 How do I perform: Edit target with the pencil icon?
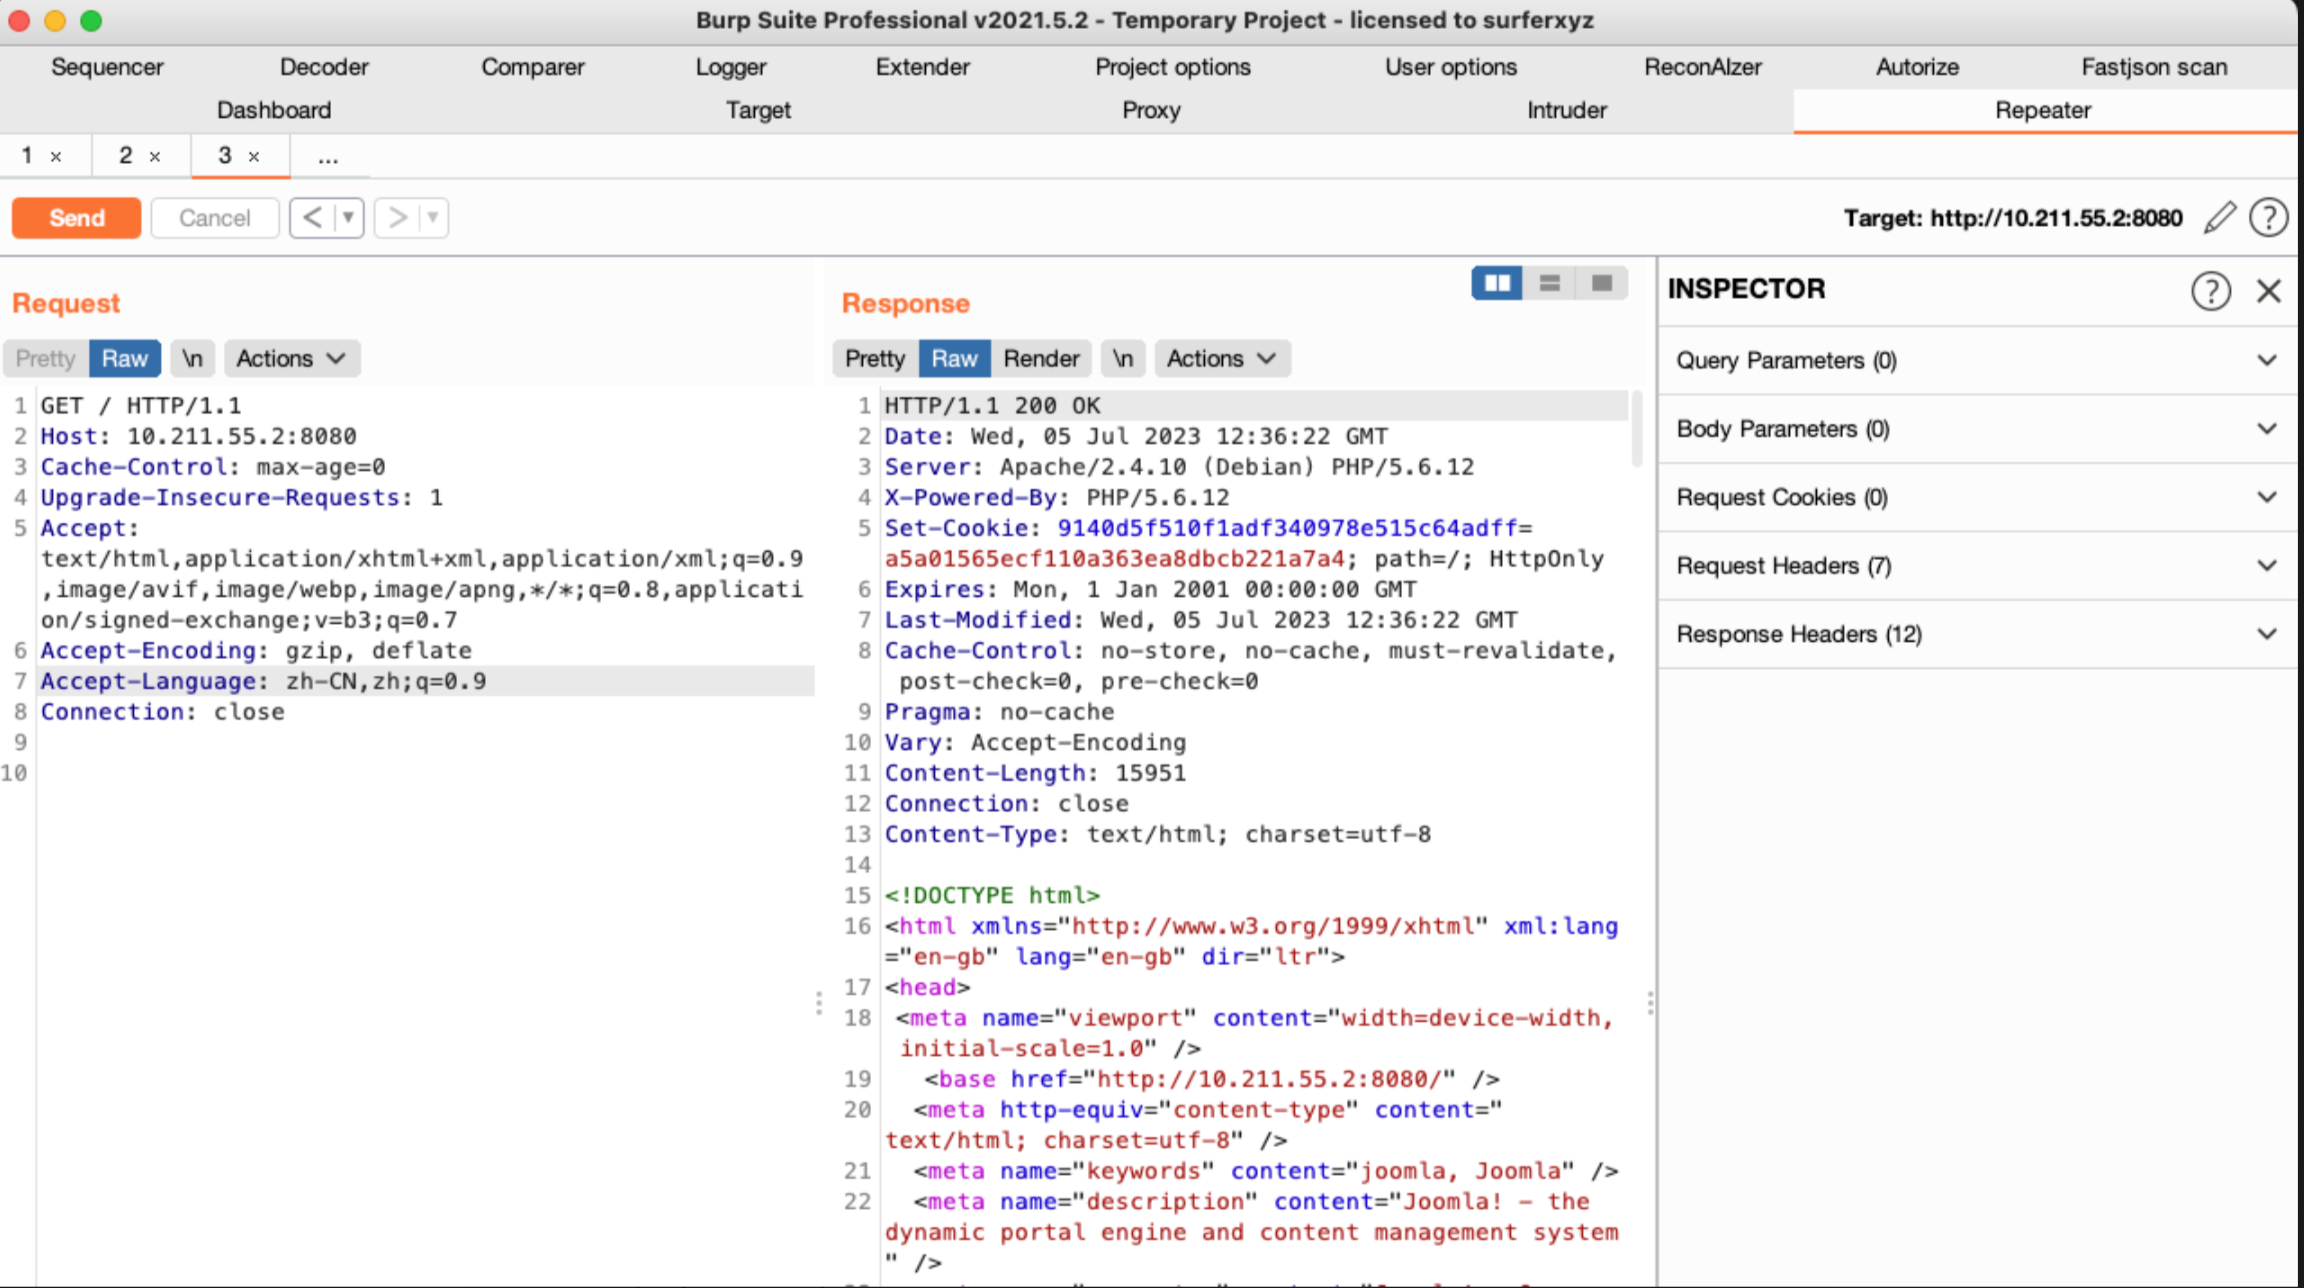2219,218
